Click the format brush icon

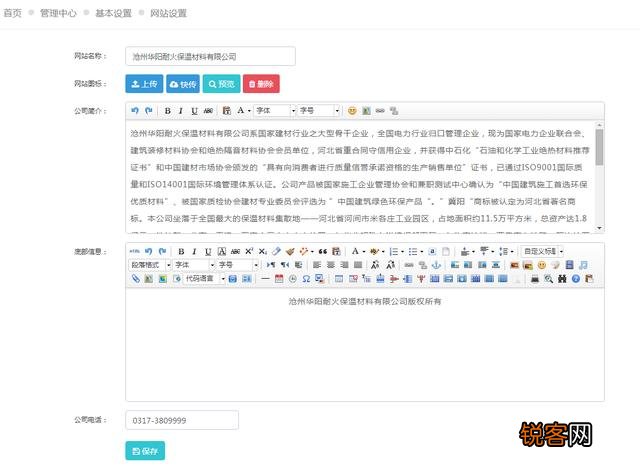click(290, 251)
